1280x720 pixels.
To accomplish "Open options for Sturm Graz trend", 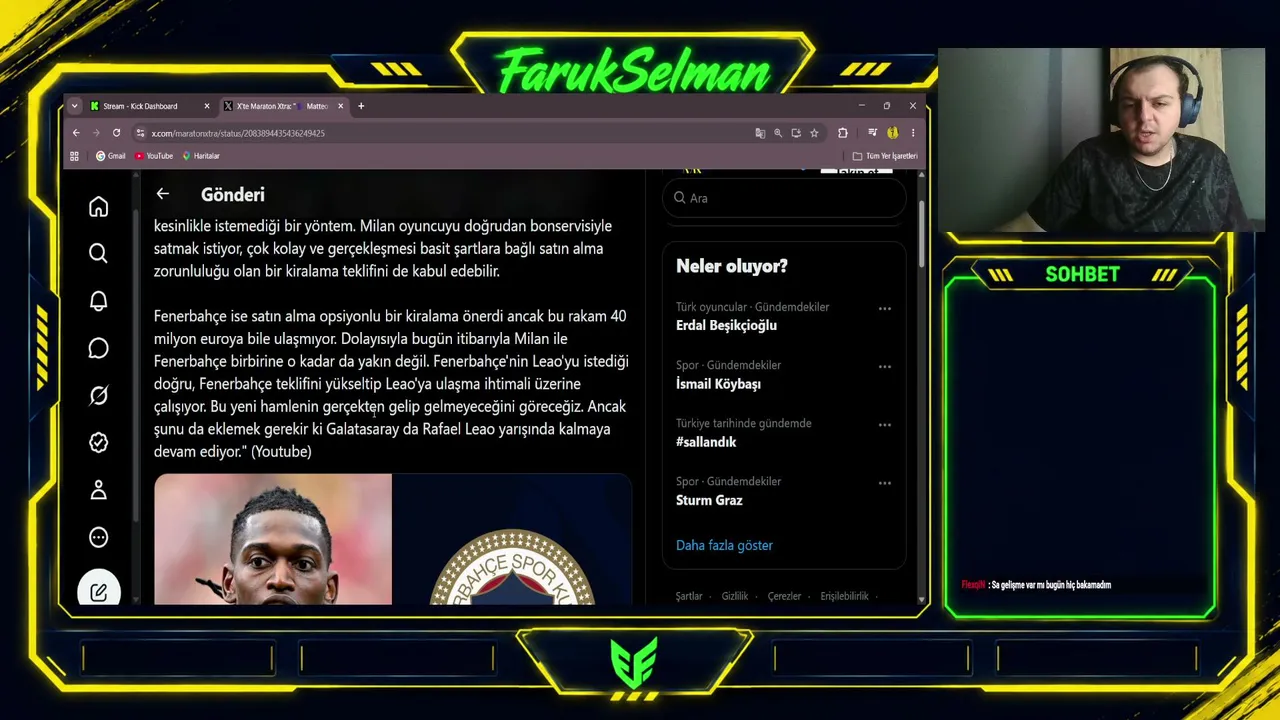I will [x=884, y=483].
